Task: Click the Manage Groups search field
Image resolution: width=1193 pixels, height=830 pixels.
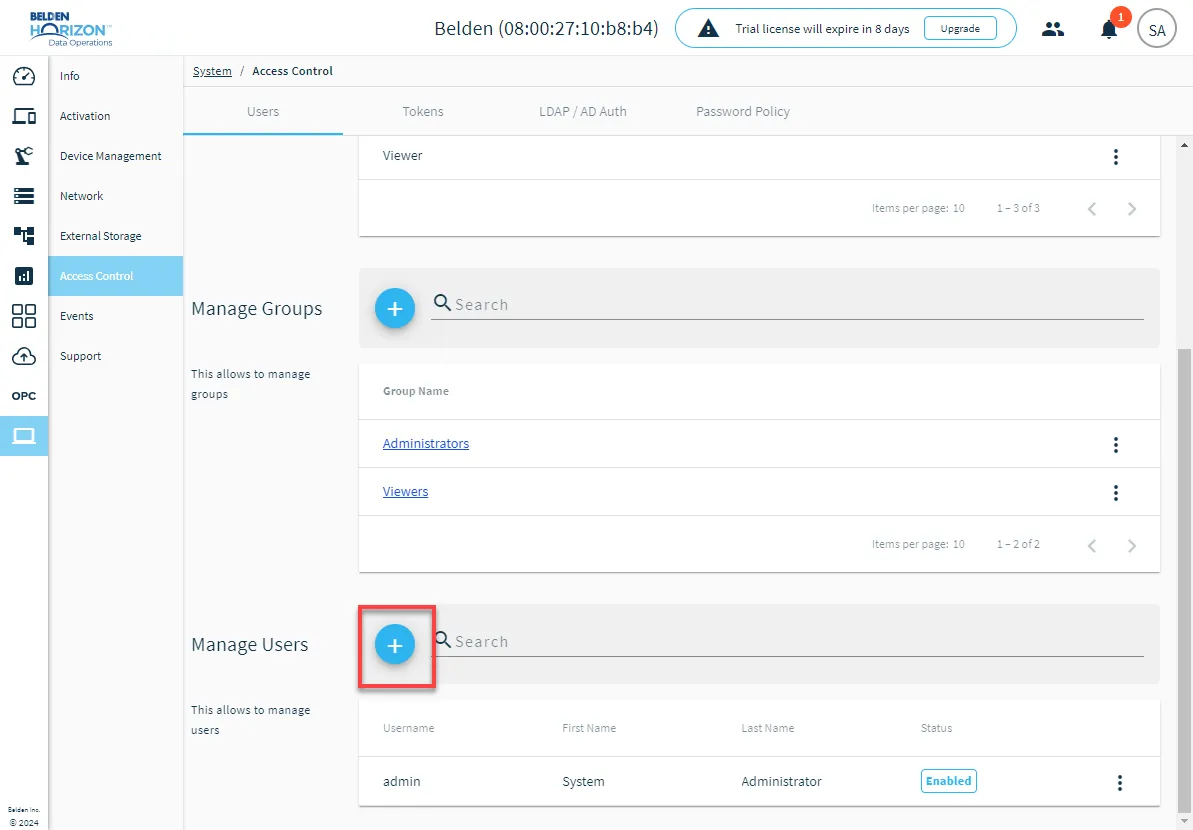Action: [x=787, y=305]
